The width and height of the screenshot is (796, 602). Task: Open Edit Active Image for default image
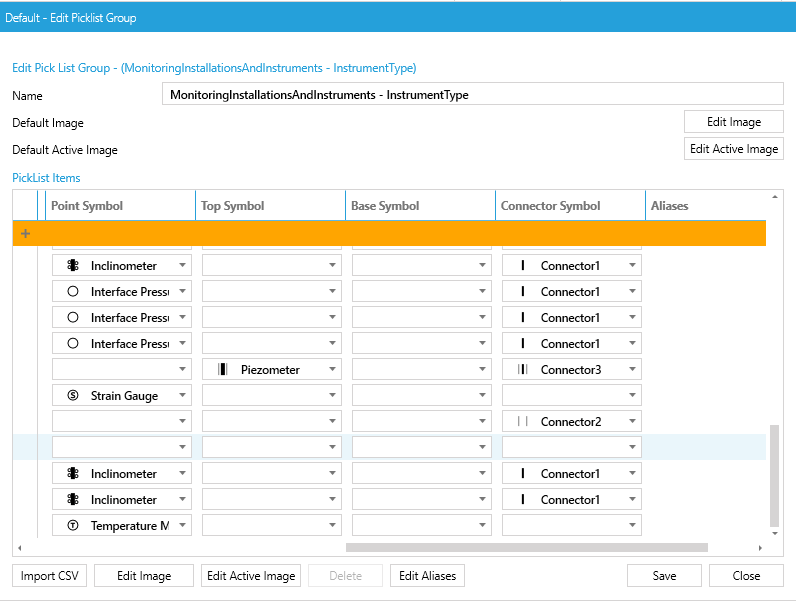pyautogui.click(x=734, y=149)
